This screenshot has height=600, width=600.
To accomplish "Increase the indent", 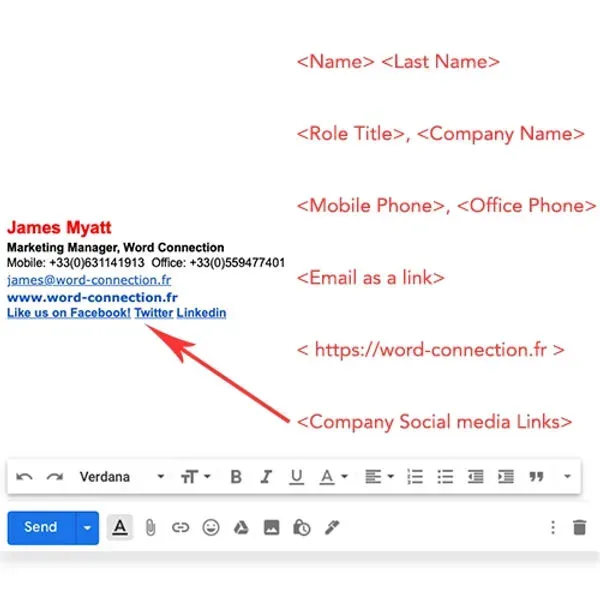I will pyautogui.click(x=505, y=477).
